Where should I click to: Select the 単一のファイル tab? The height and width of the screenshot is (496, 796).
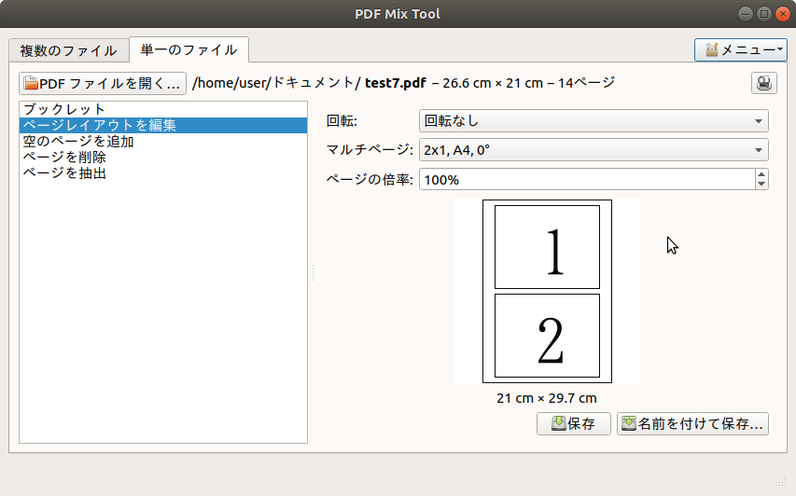click(x=188, y=50)
